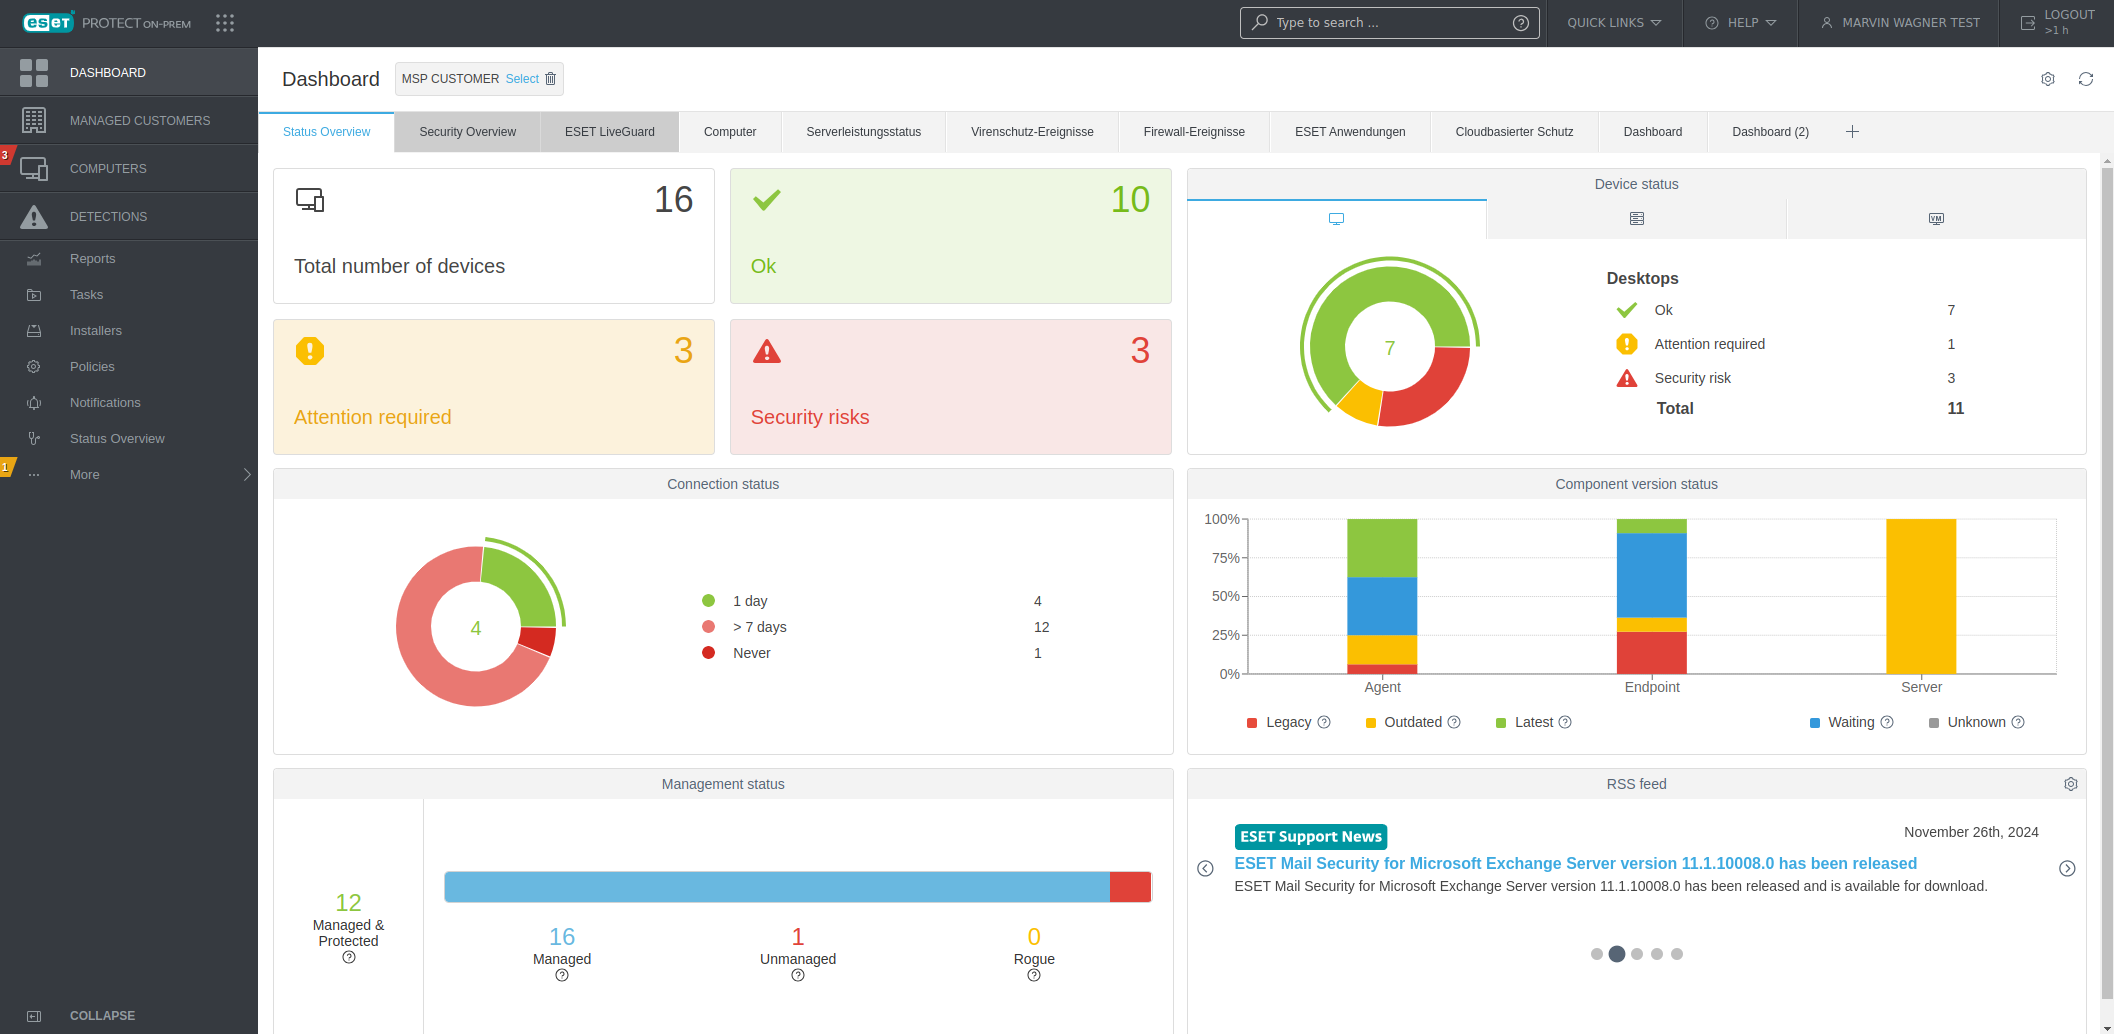
Task: Click the Logout icon
Action: [x=2027, y=23]
